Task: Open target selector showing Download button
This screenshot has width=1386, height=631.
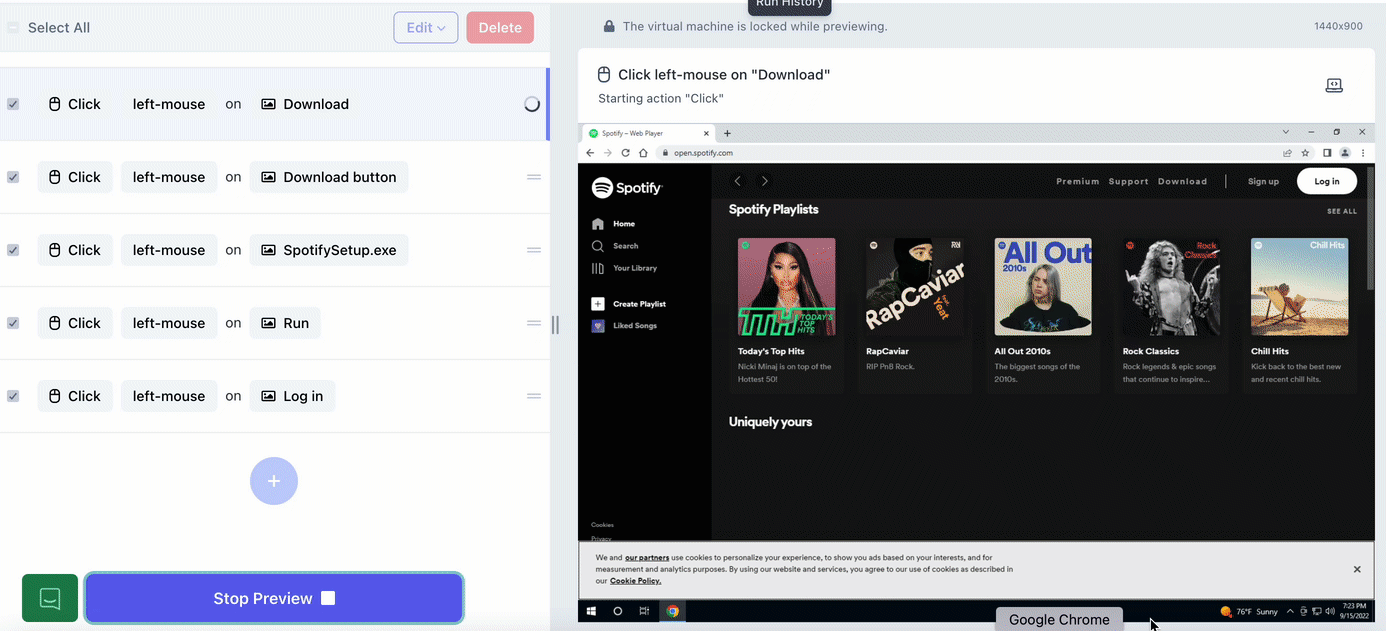Action: tap(329, 177)
